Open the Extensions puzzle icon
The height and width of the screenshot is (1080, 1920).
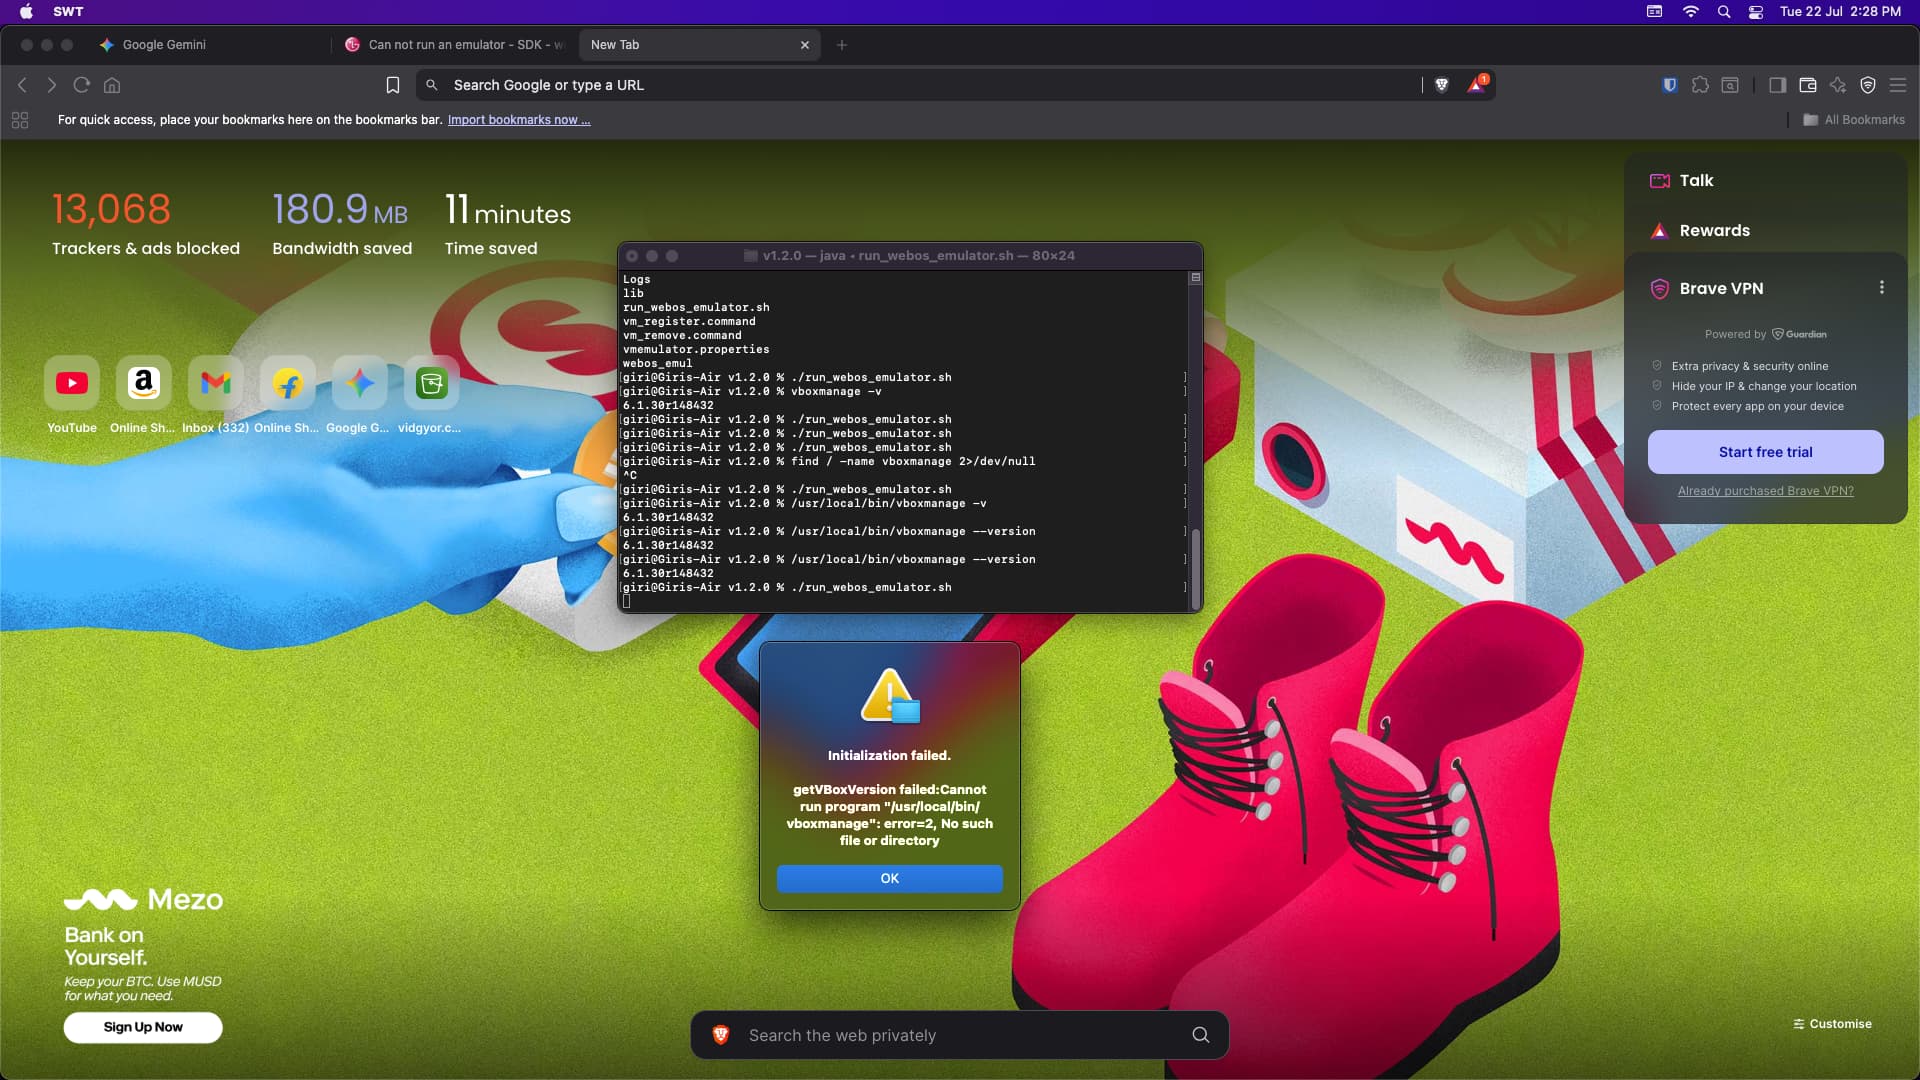click(x=1700, y=85)
